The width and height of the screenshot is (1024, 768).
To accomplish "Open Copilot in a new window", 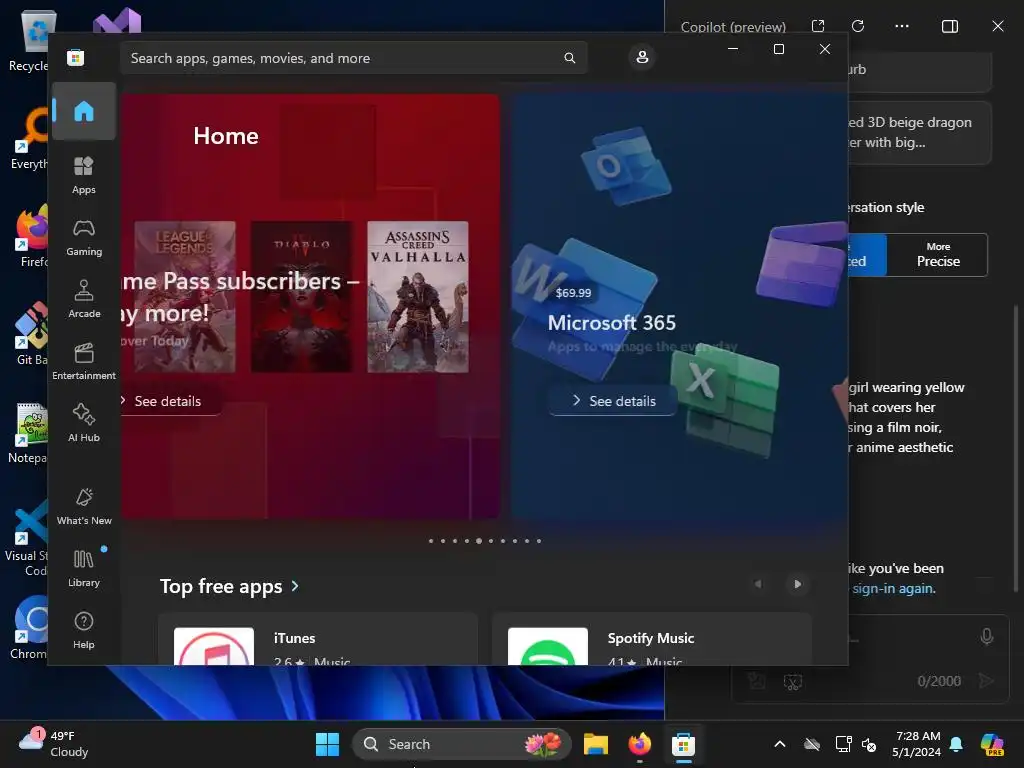I will pyautogui.click(x=818, y=26).
